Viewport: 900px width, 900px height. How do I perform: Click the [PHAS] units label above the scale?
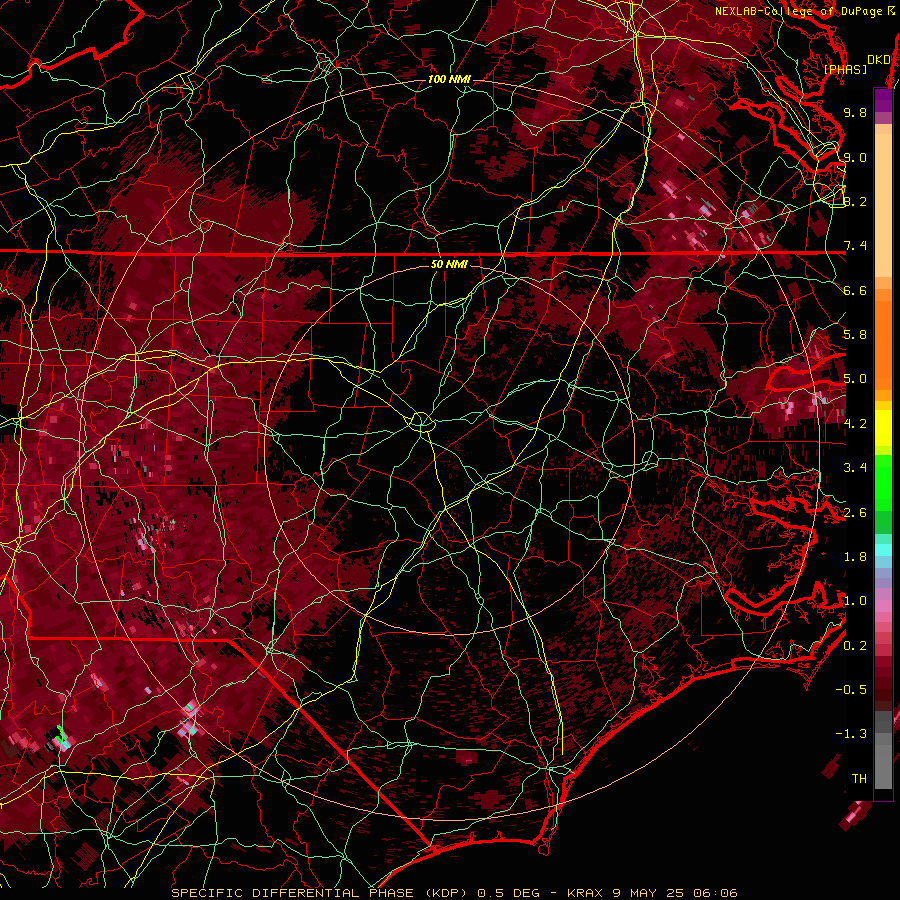pos(845,69)
